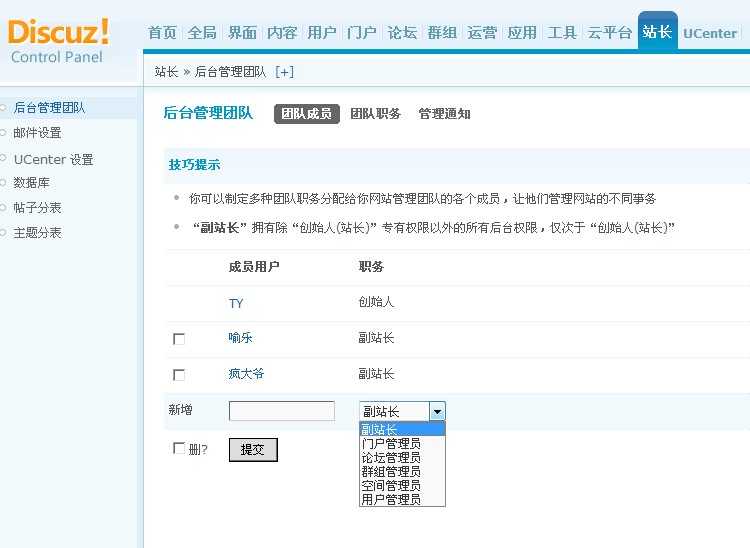The height and width of the screenshot is (548, 750).
Task: Click the role dropdown arrow button
Action: 437,411
